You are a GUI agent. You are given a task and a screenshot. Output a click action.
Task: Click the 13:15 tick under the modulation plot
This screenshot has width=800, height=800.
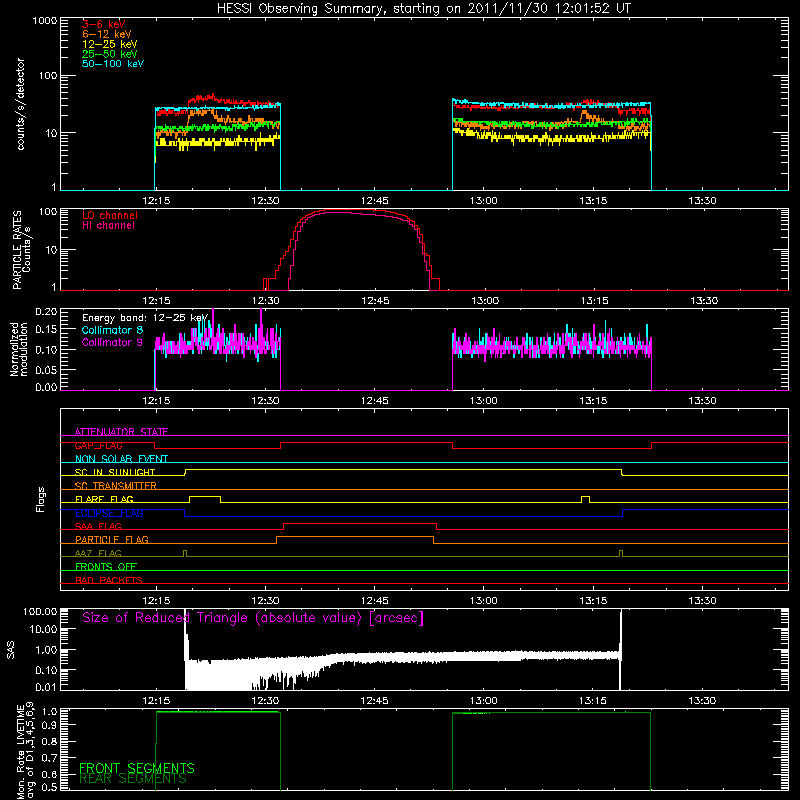click(593, 401)
